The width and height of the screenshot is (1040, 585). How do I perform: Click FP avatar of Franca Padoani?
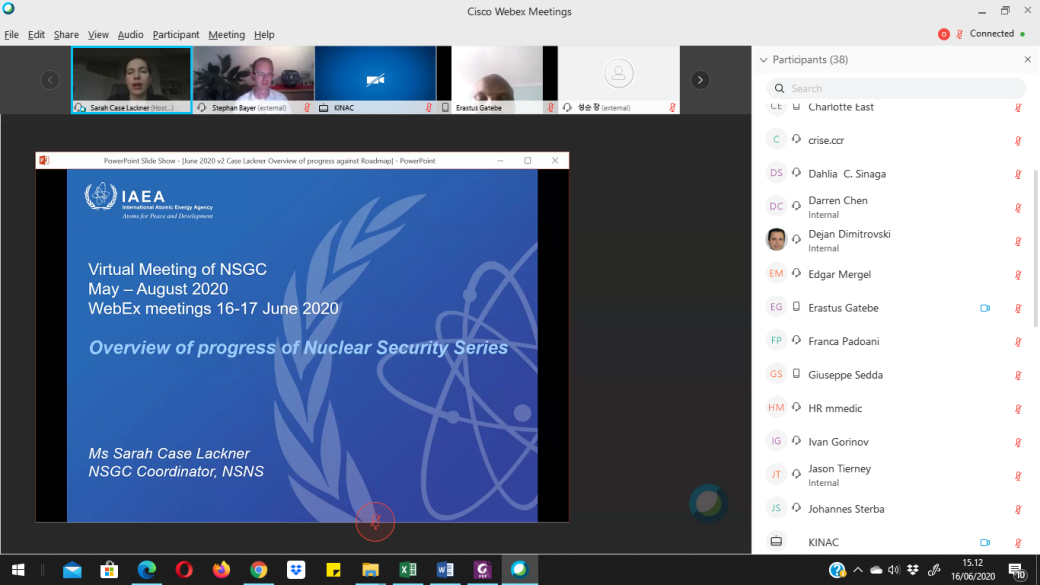(776, 340)
